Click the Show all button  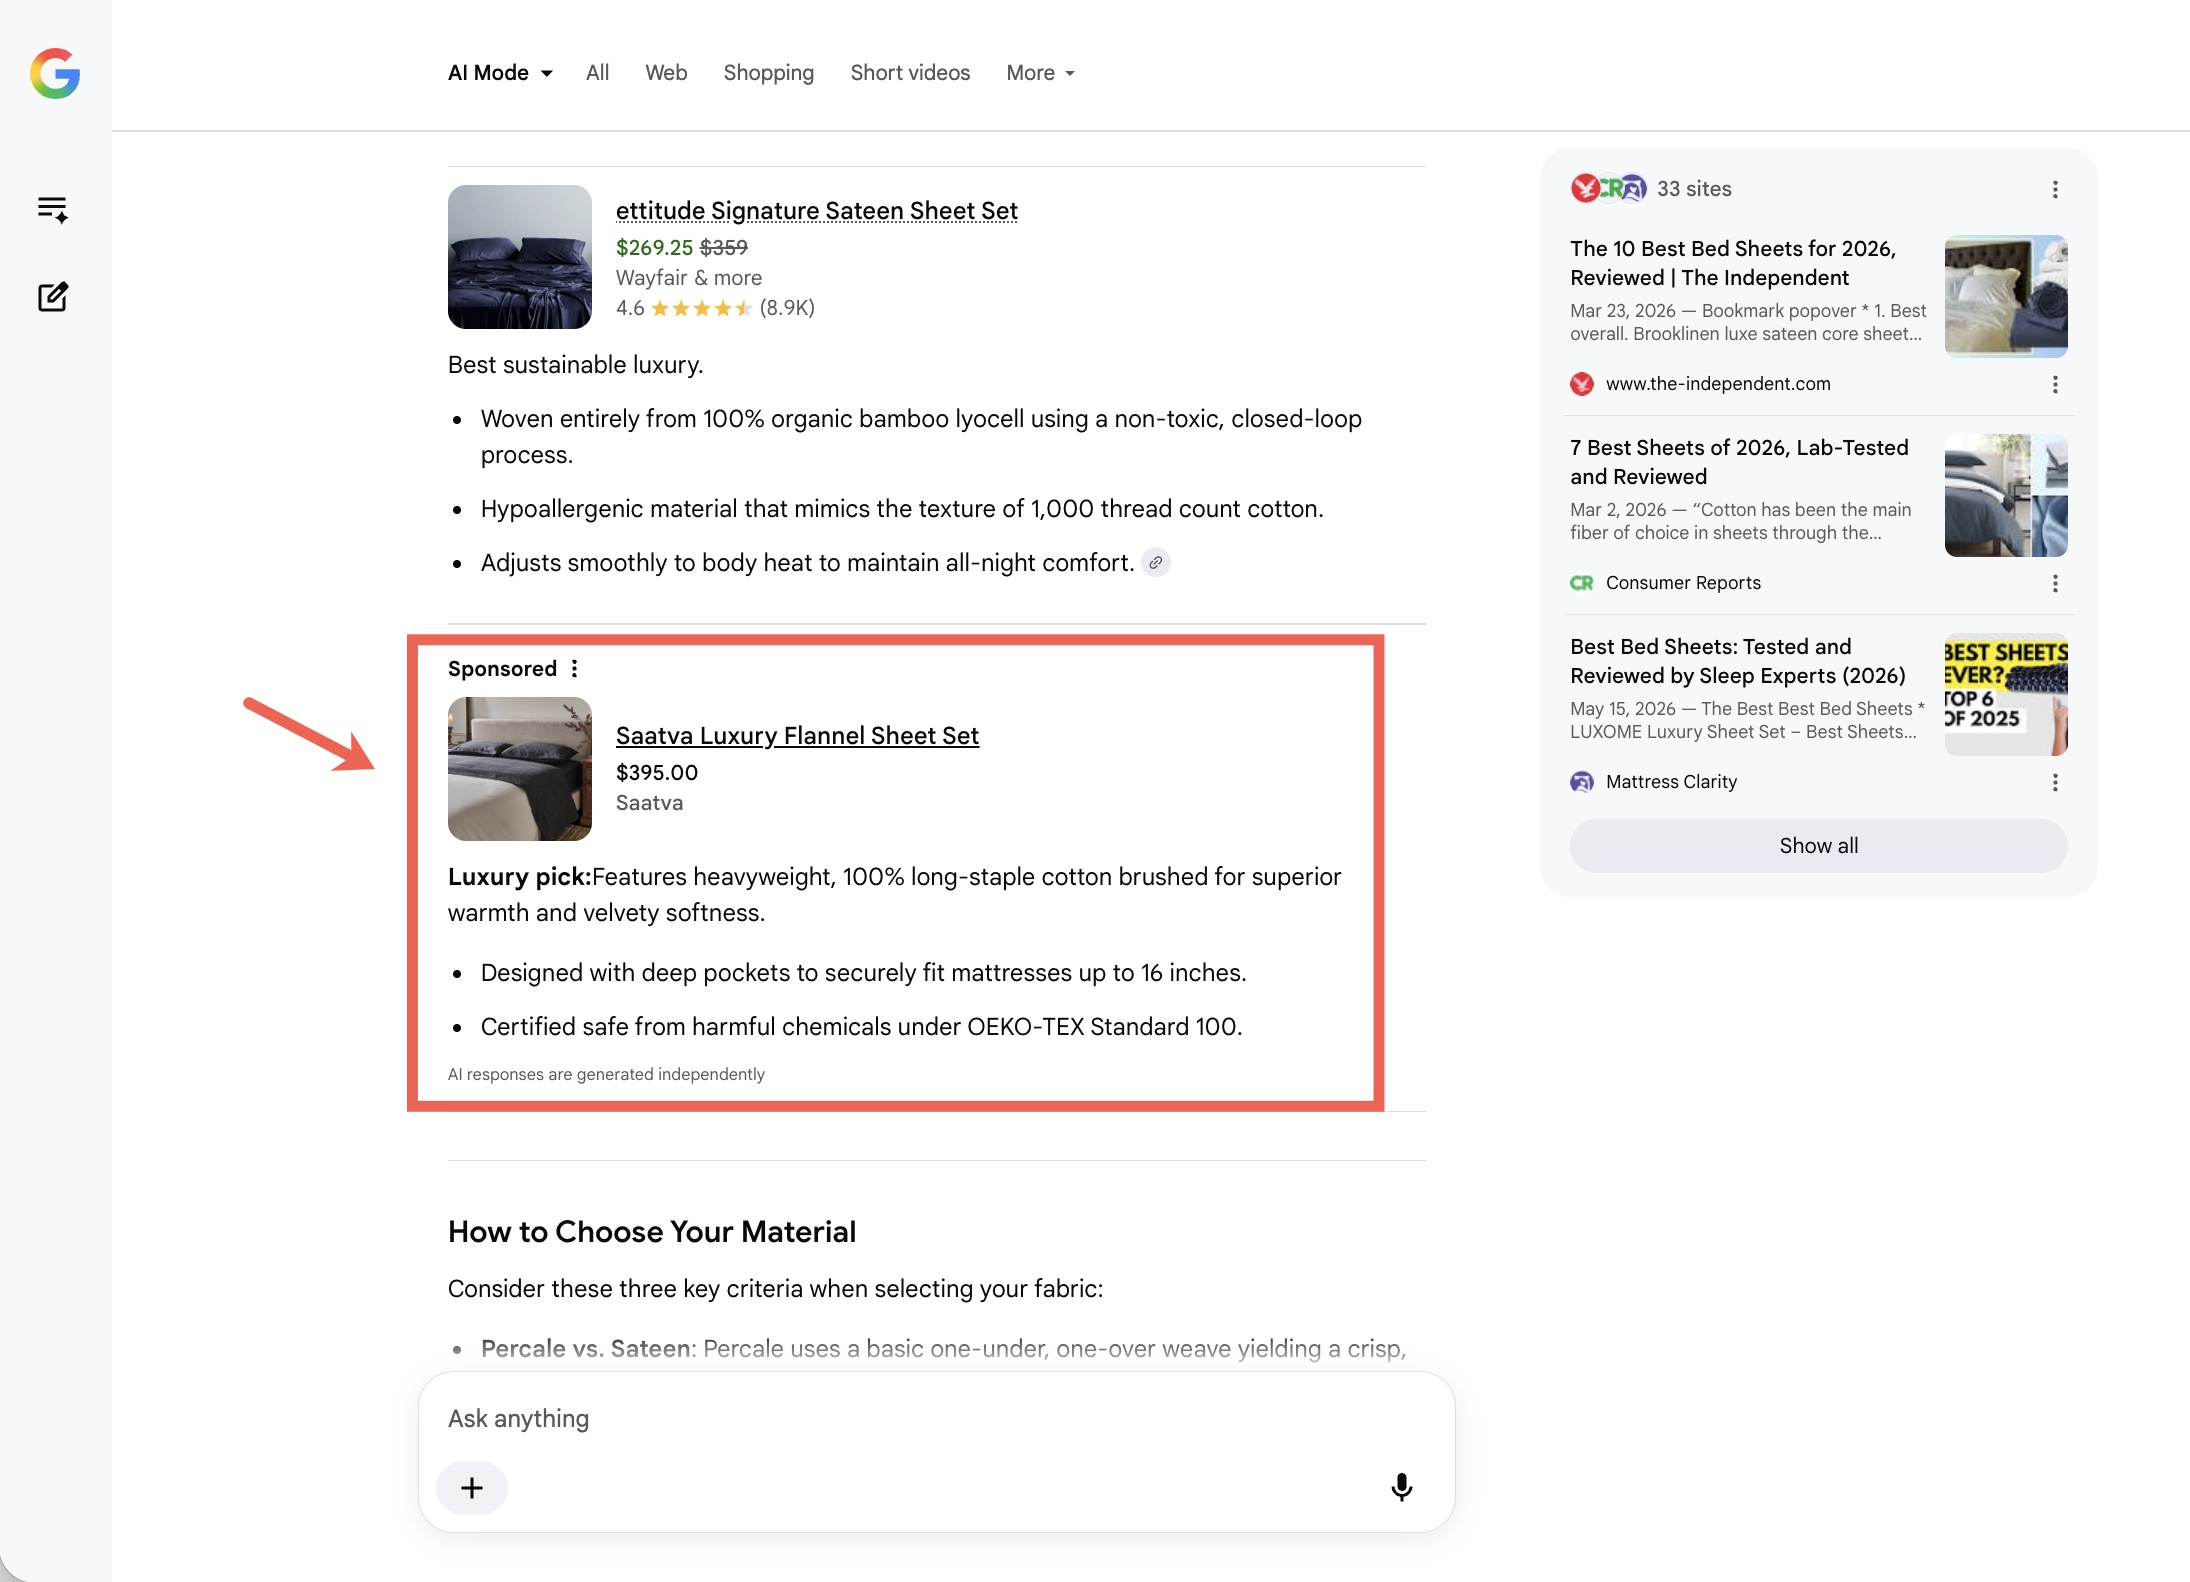pos(1818,846)
